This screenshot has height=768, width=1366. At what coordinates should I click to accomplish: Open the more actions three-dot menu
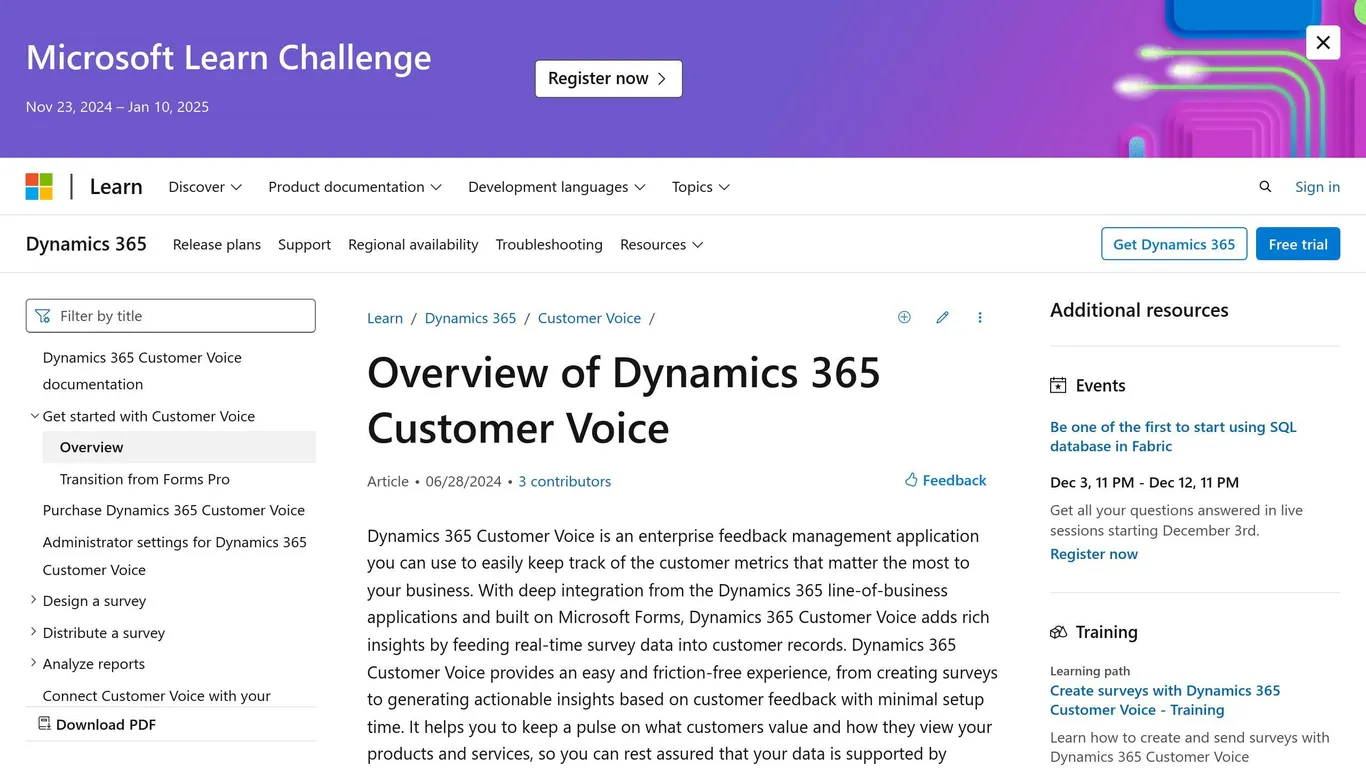(x=980, y=317)
